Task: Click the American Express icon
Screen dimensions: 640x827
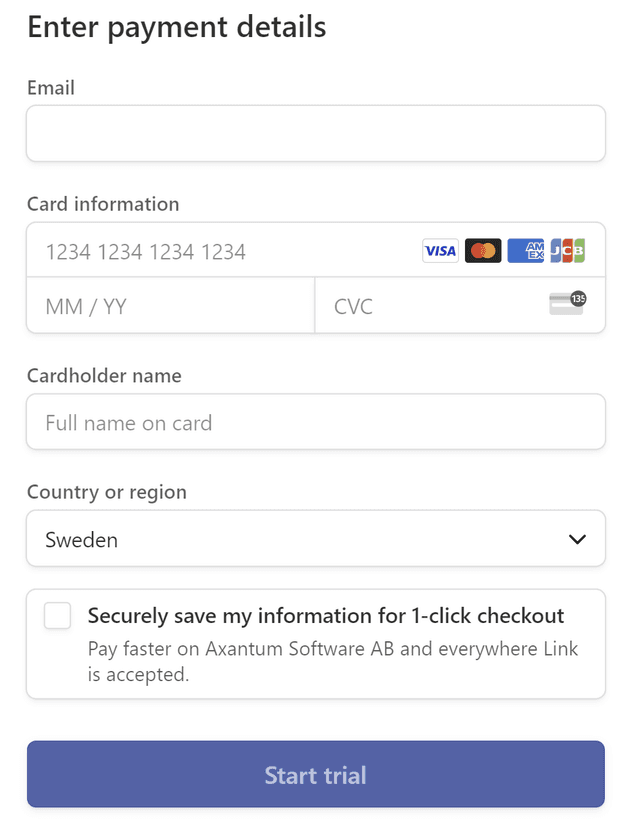Action: click(x=526, y=250)
